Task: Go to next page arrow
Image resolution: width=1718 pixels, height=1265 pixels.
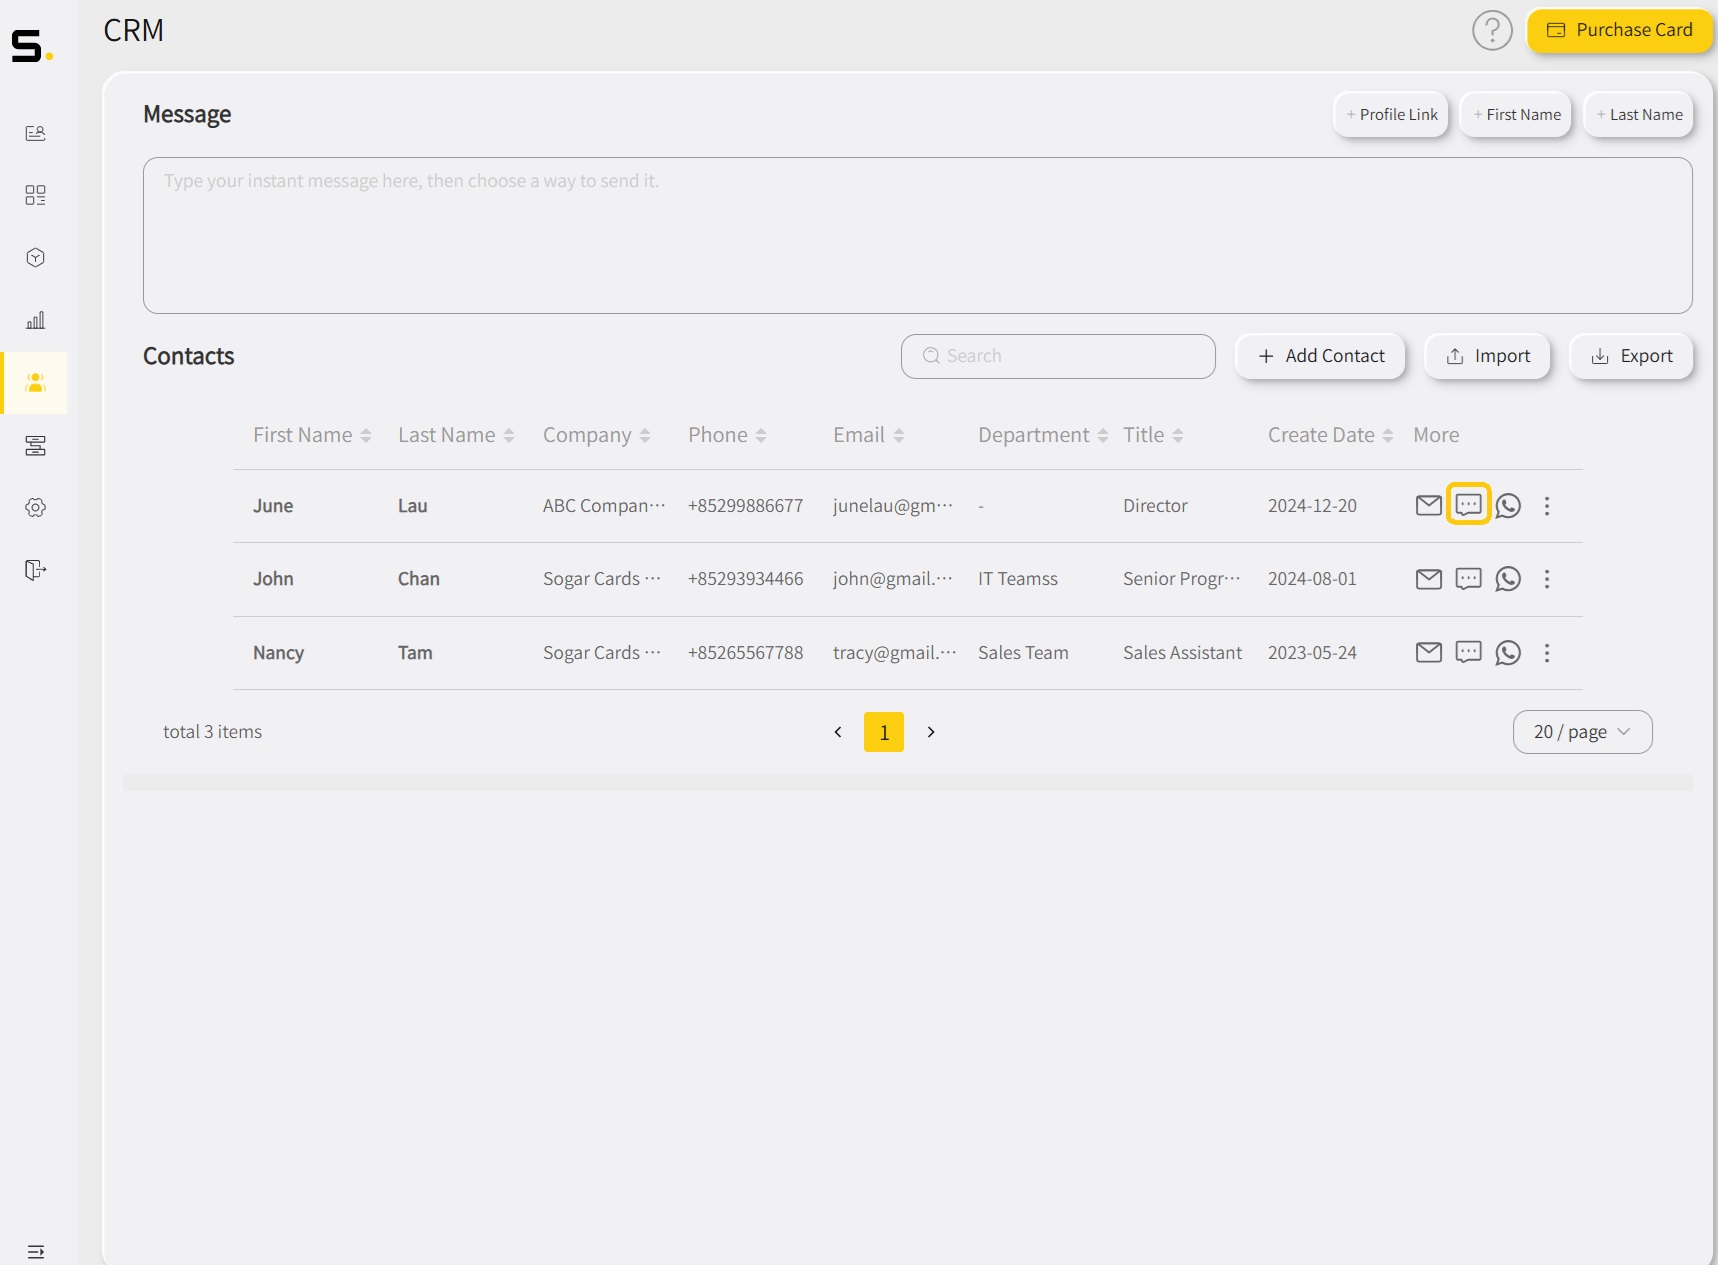Action: tap(931, 732)
